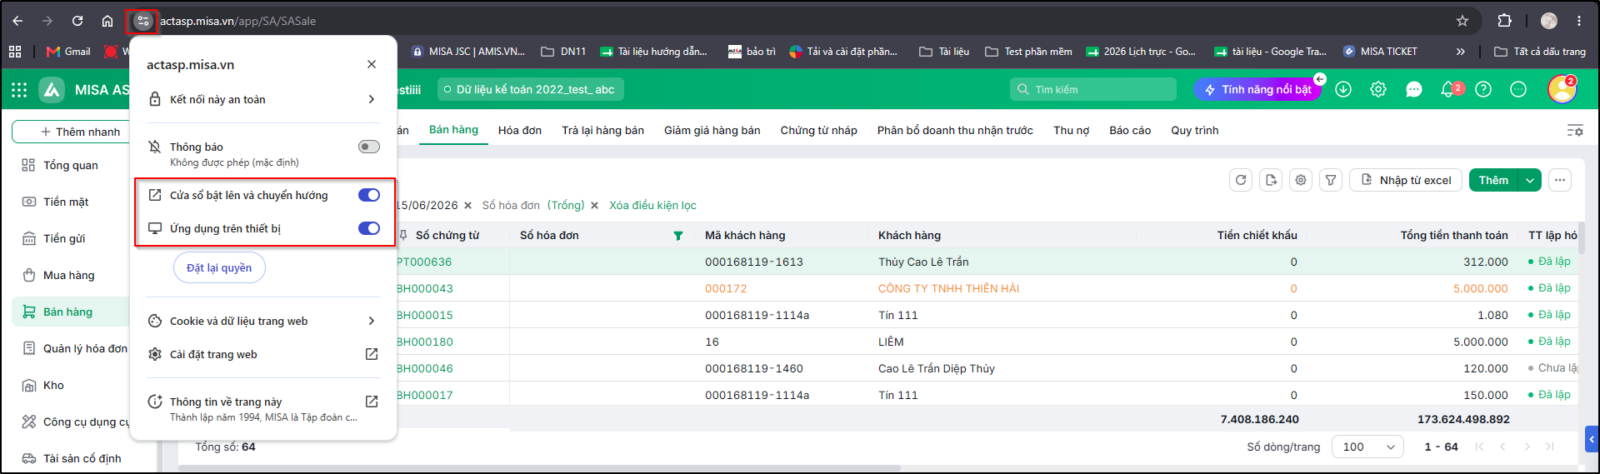Click the MISA download icon in header
Viewport: 1600px width, 474px height.
[1343, 89]
